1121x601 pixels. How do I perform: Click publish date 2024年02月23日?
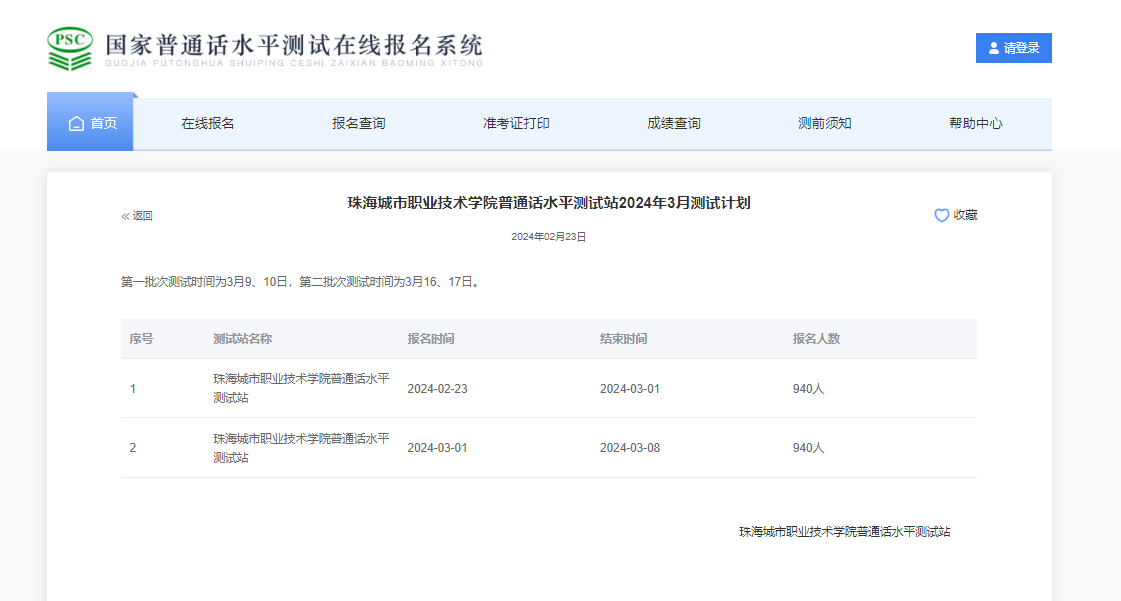tap(548, 237)
